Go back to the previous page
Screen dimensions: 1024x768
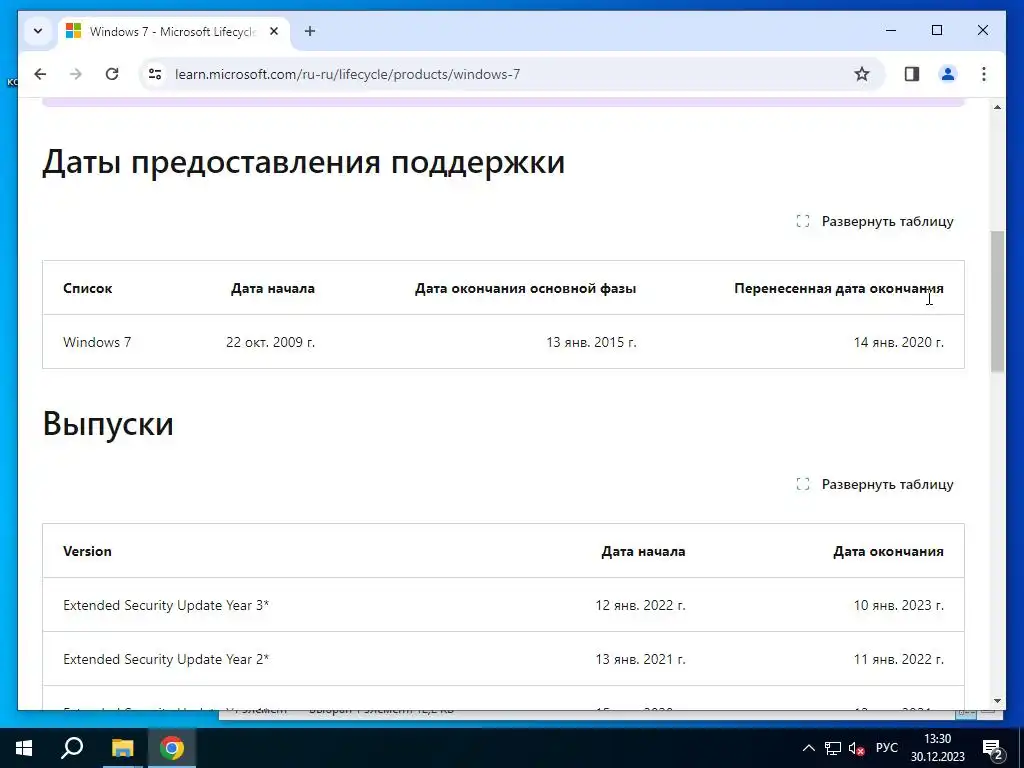[40, 74]
